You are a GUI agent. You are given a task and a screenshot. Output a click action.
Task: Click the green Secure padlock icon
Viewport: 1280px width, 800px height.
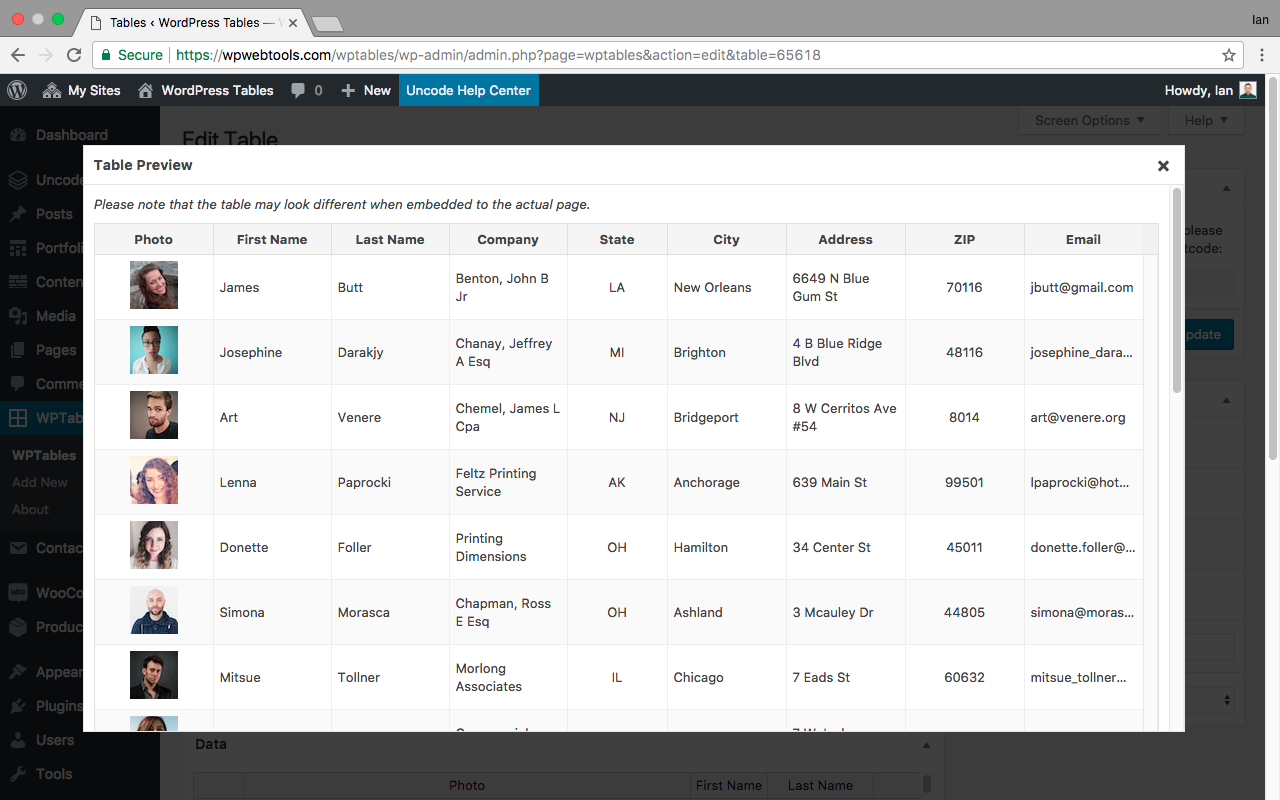coord(106,55)
